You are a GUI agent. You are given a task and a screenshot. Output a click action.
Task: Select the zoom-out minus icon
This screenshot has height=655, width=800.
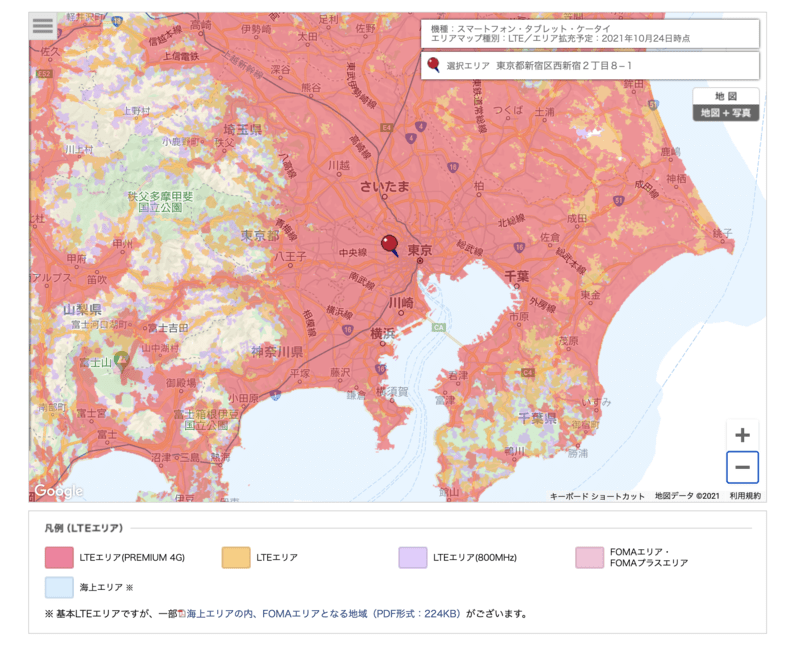742,467
